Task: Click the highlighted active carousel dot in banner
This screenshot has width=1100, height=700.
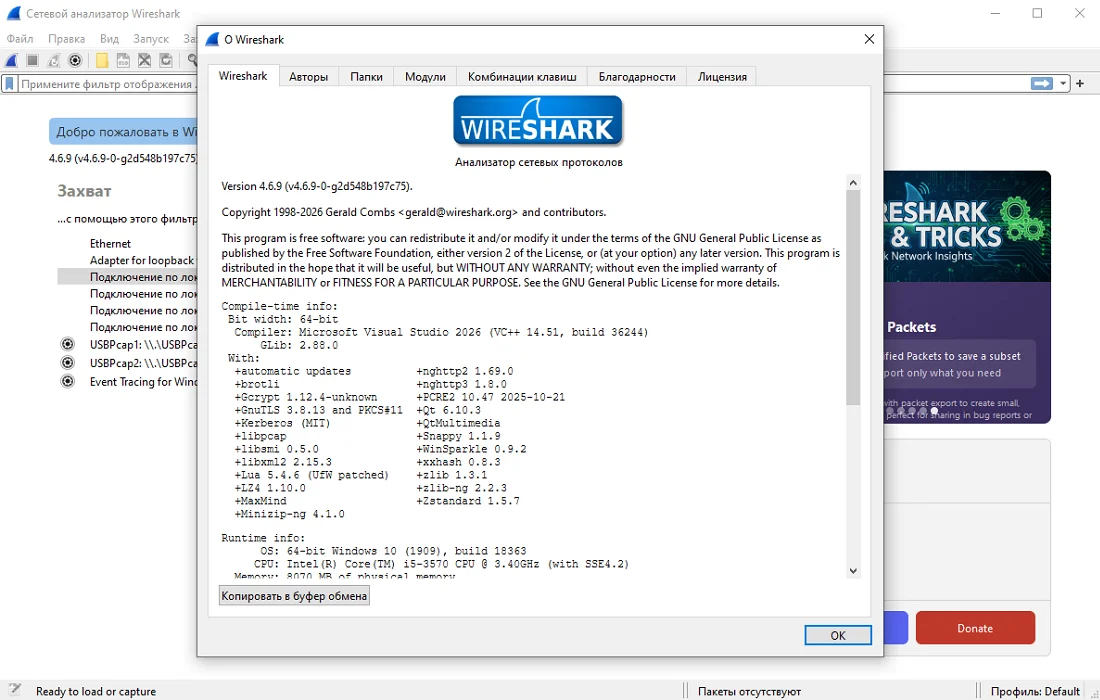Action: (x=934, y=411)
